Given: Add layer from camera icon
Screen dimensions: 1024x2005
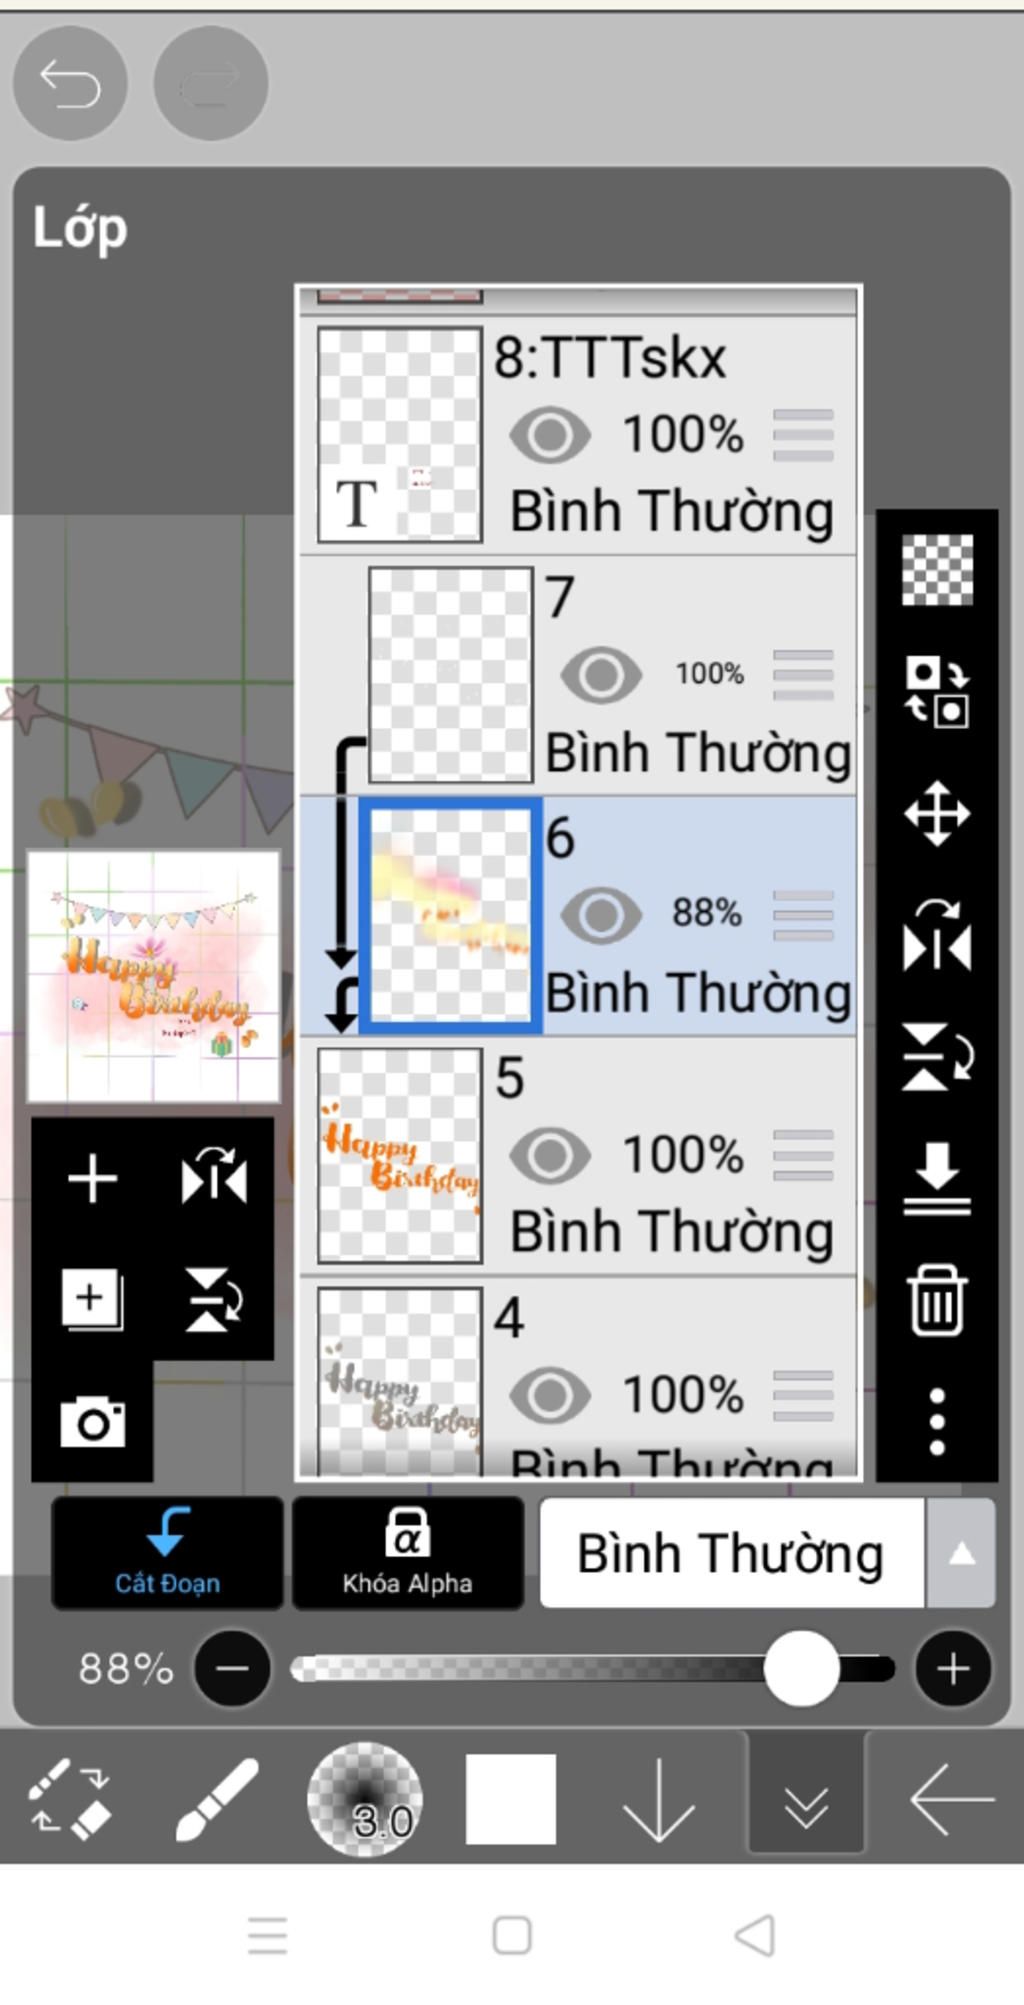Looking at the screenshot, I should pyautogui.click(x=93, y=1421).
